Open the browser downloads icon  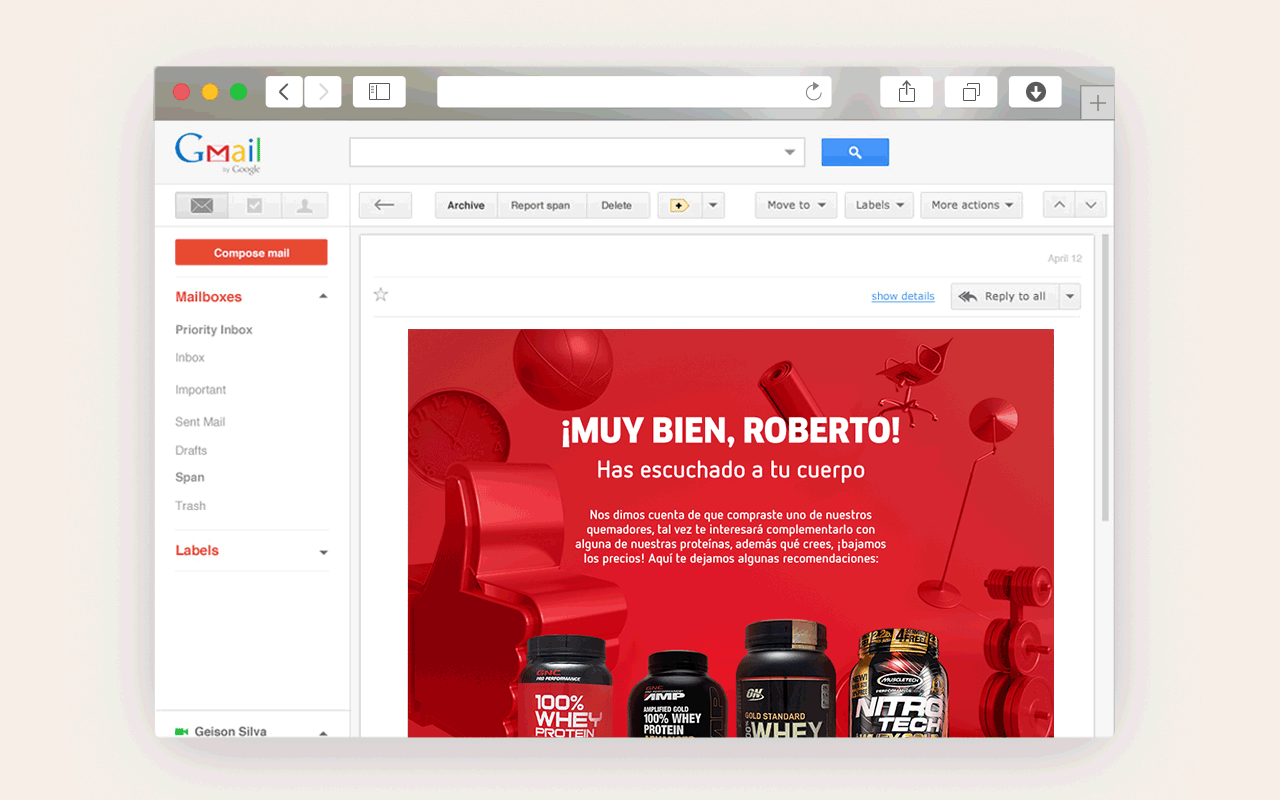(x=1035, y=92)
